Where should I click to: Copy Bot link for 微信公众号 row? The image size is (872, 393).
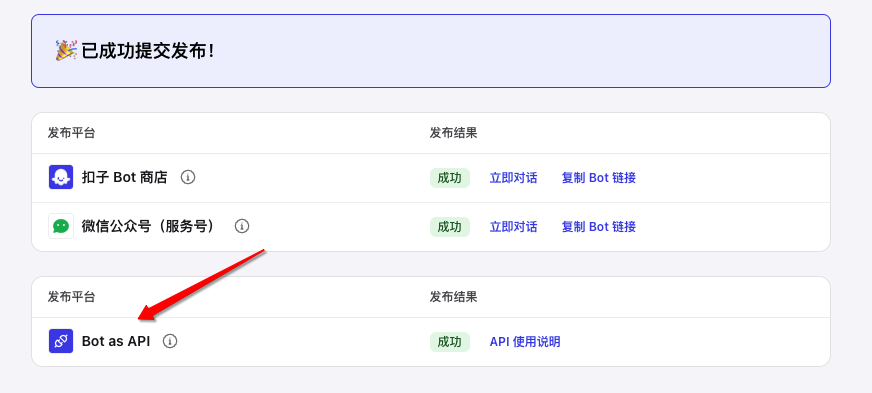pyautogui.click(x=598, y=227)
